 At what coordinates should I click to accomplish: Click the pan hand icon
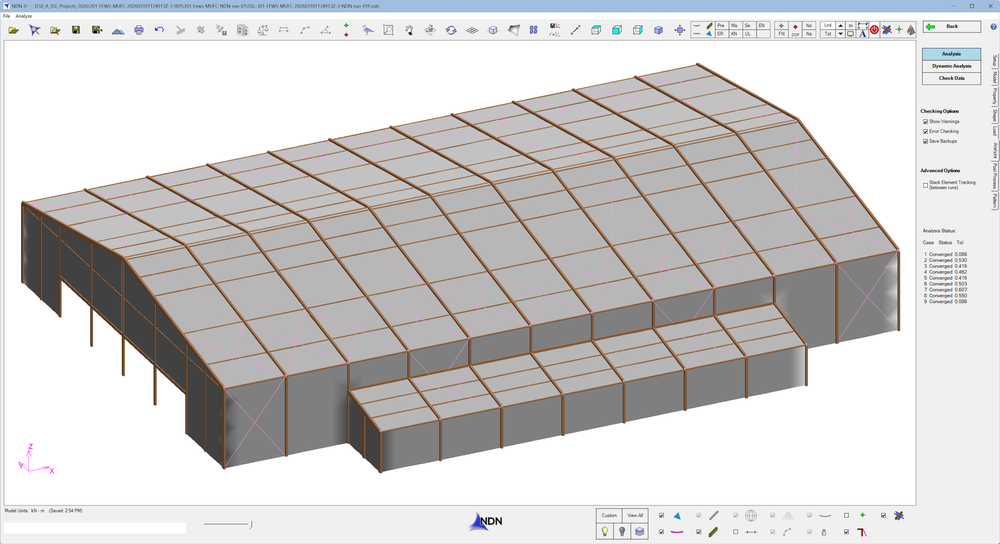point(409,30)
